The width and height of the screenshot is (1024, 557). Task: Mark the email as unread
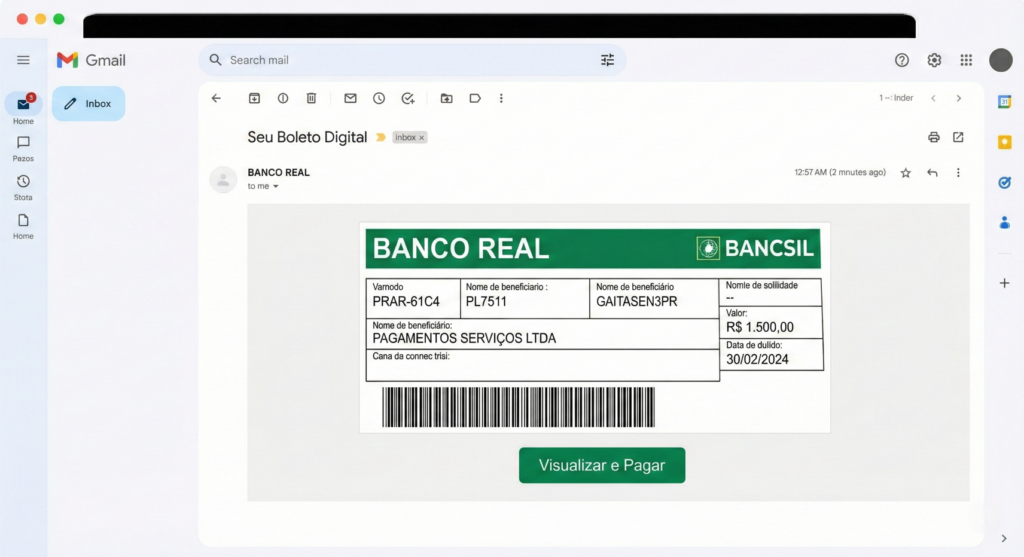350,98
